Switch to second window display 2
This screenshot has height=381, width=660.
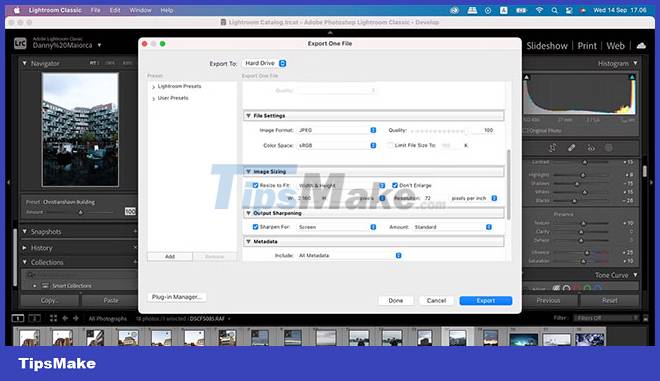click(35, 318)
